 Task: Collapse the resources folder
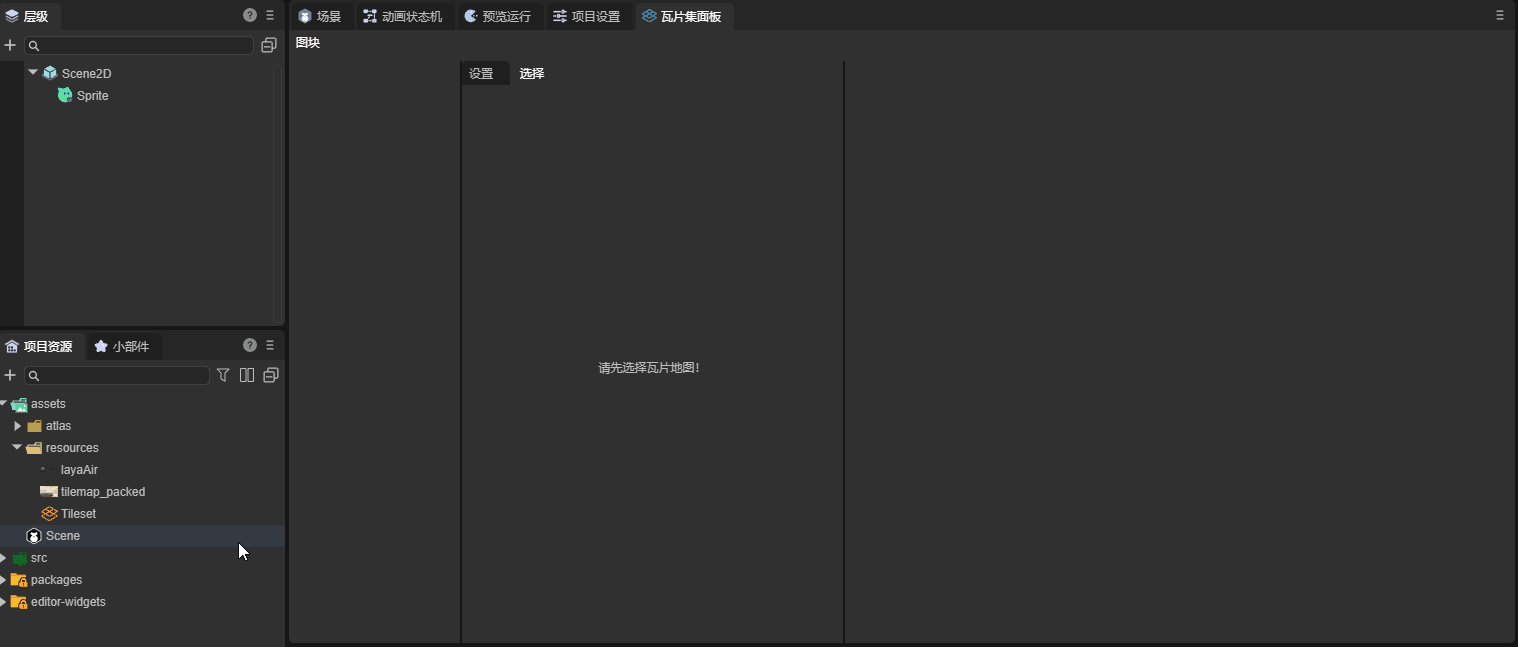click(17, 447)
